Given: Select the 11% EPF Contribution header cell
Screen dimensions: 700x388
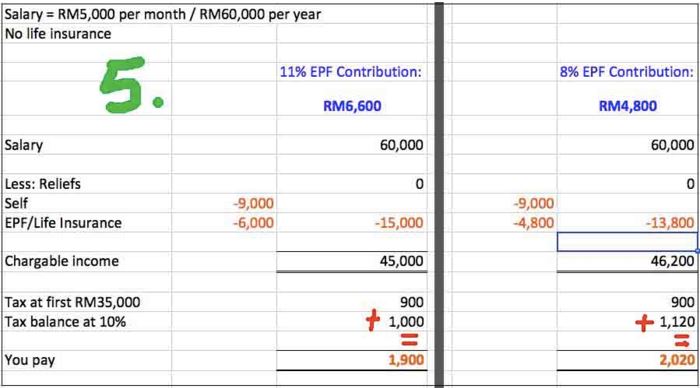Looking at the screenshot, I should click(x=350, y=72).
